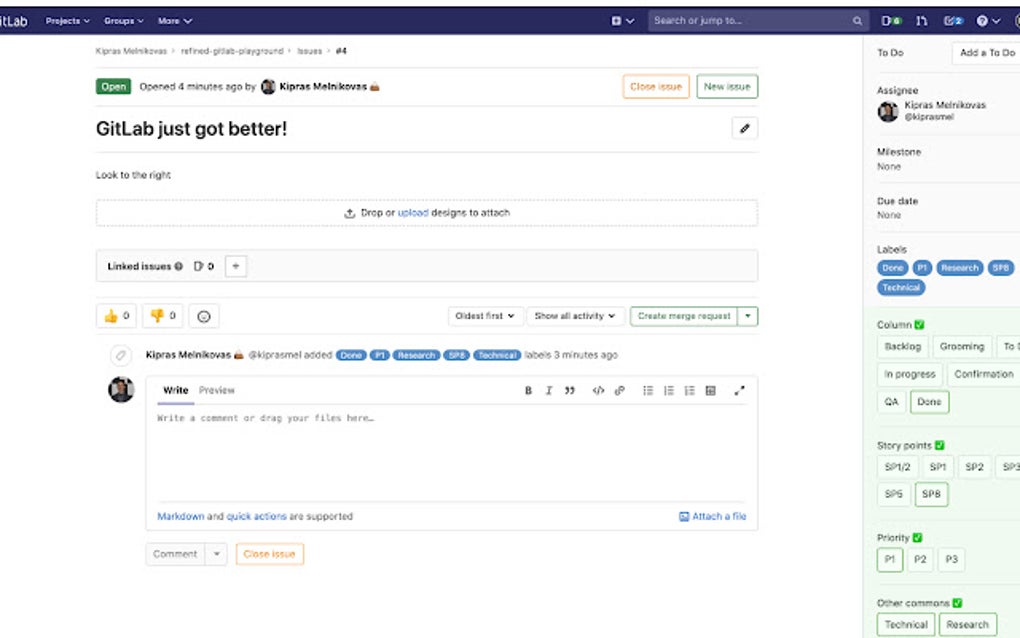Screen dimensions: 1020x638
Task: Open the Groups menu in the top bar
Action: pyautogui.click(x=122, y=20)
